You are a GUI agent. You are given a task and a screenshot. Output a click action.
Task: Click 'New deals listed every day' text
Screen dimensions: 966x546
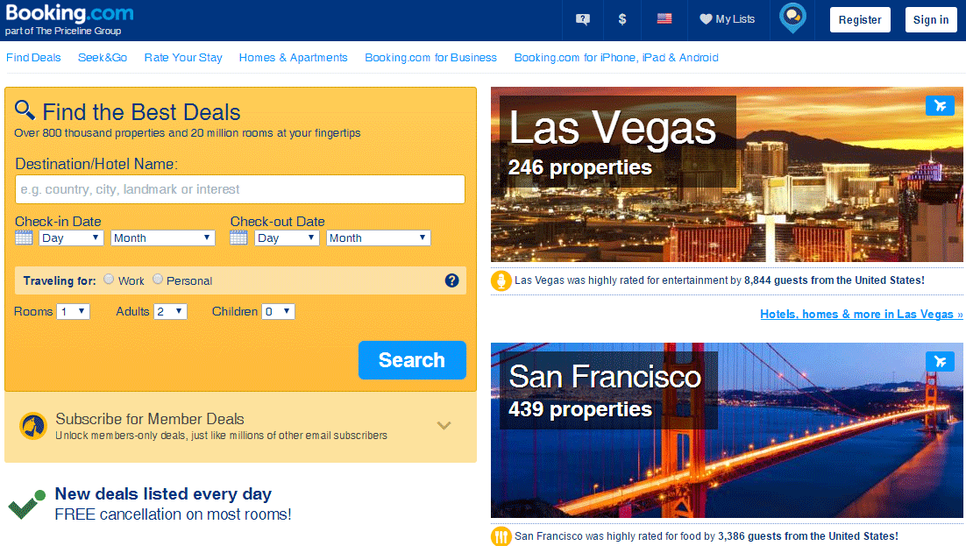tap(163, 494)
